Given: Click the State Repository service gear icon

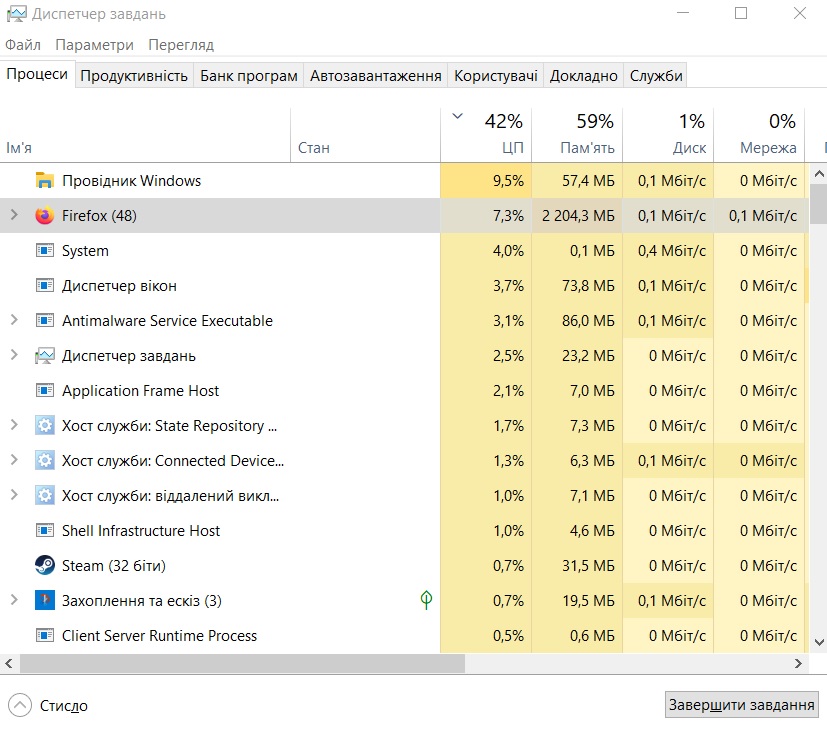Looking at the screenshot, I should 45,426.
